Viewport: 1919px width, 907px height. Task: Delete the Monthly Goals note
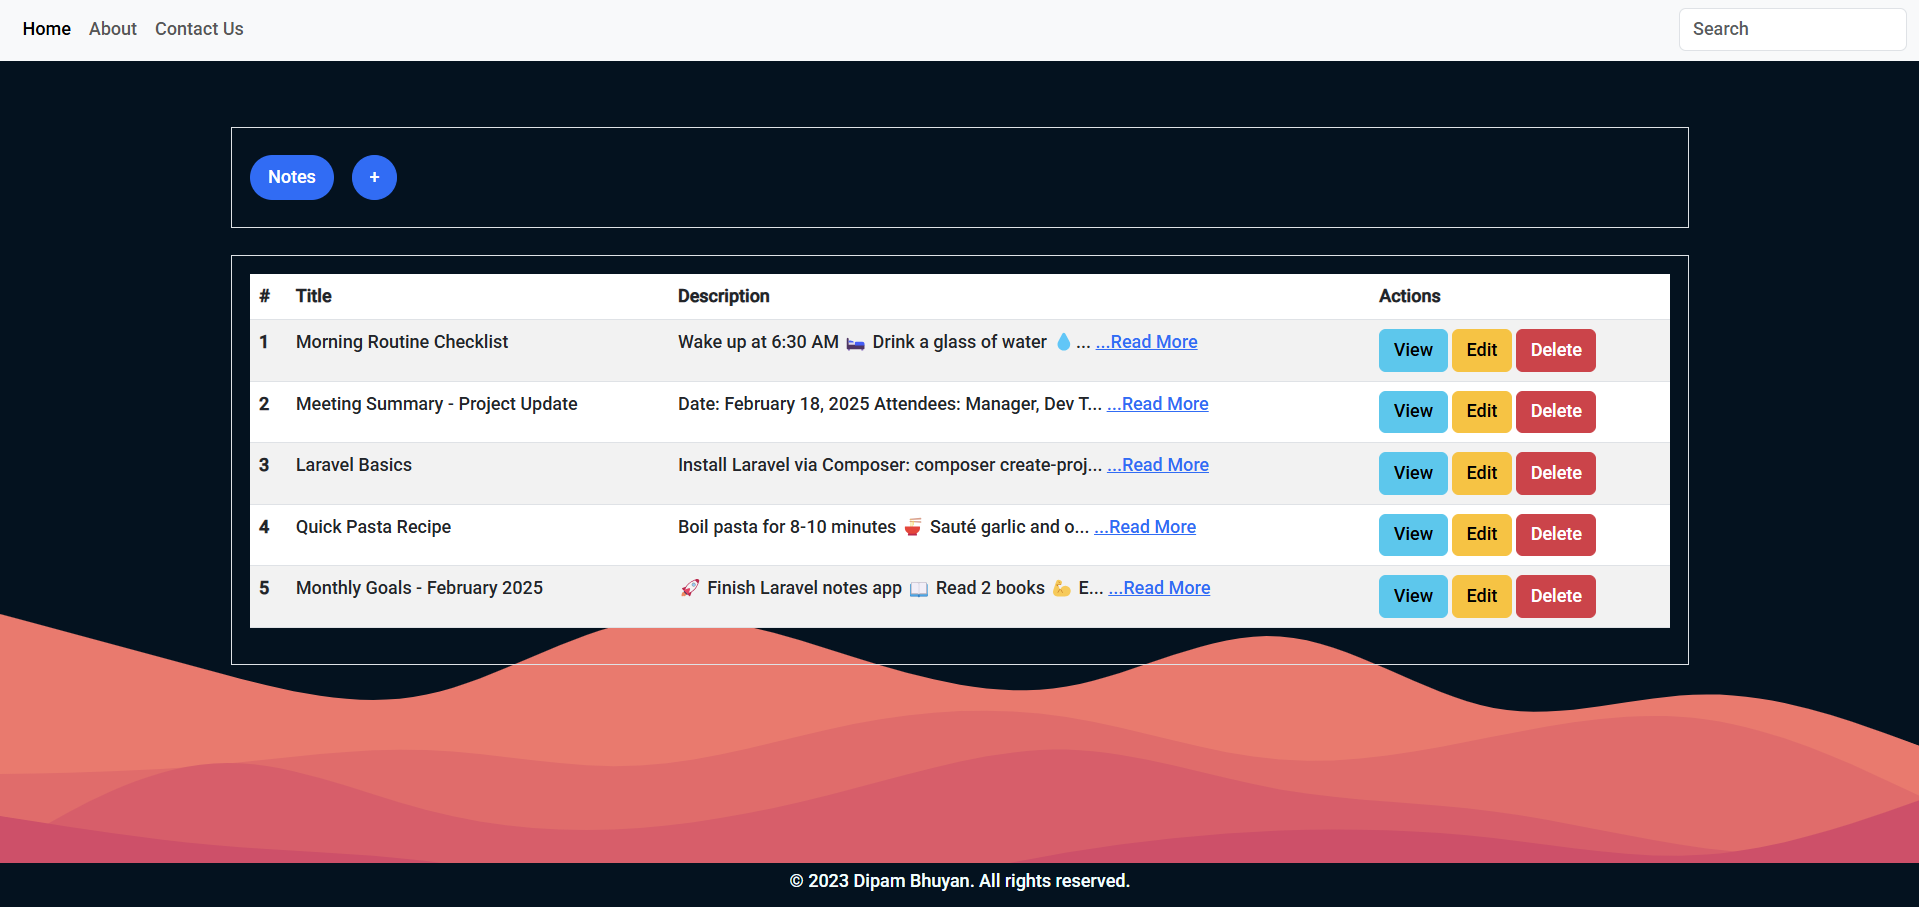[x=1555, y=596]
